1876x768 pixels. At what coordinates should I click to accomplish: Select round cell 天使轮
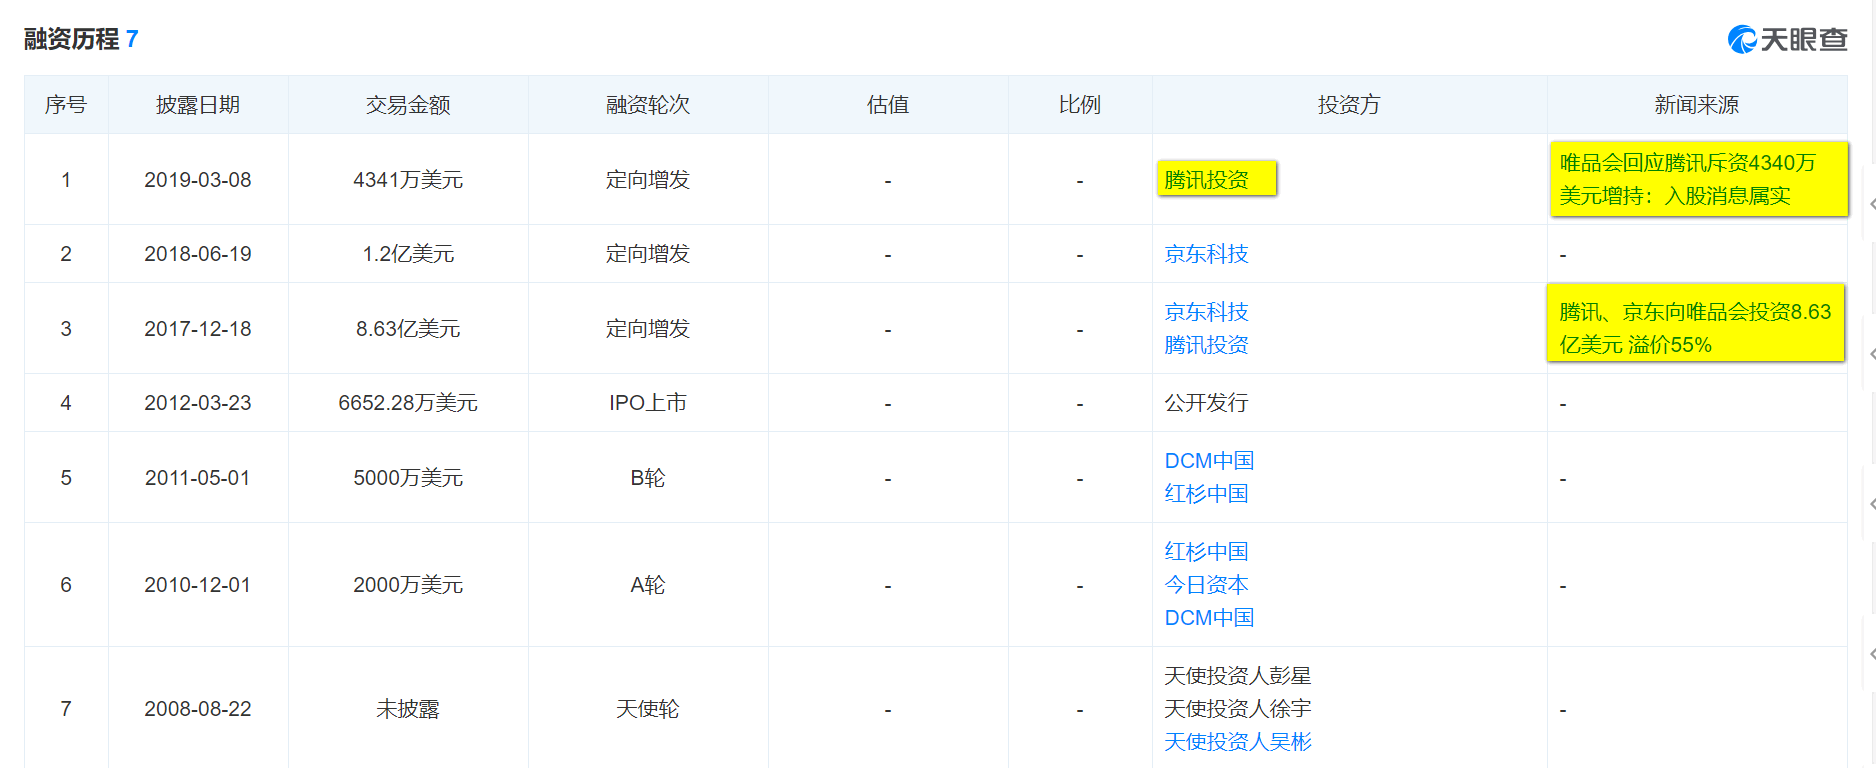coord(648,709)
